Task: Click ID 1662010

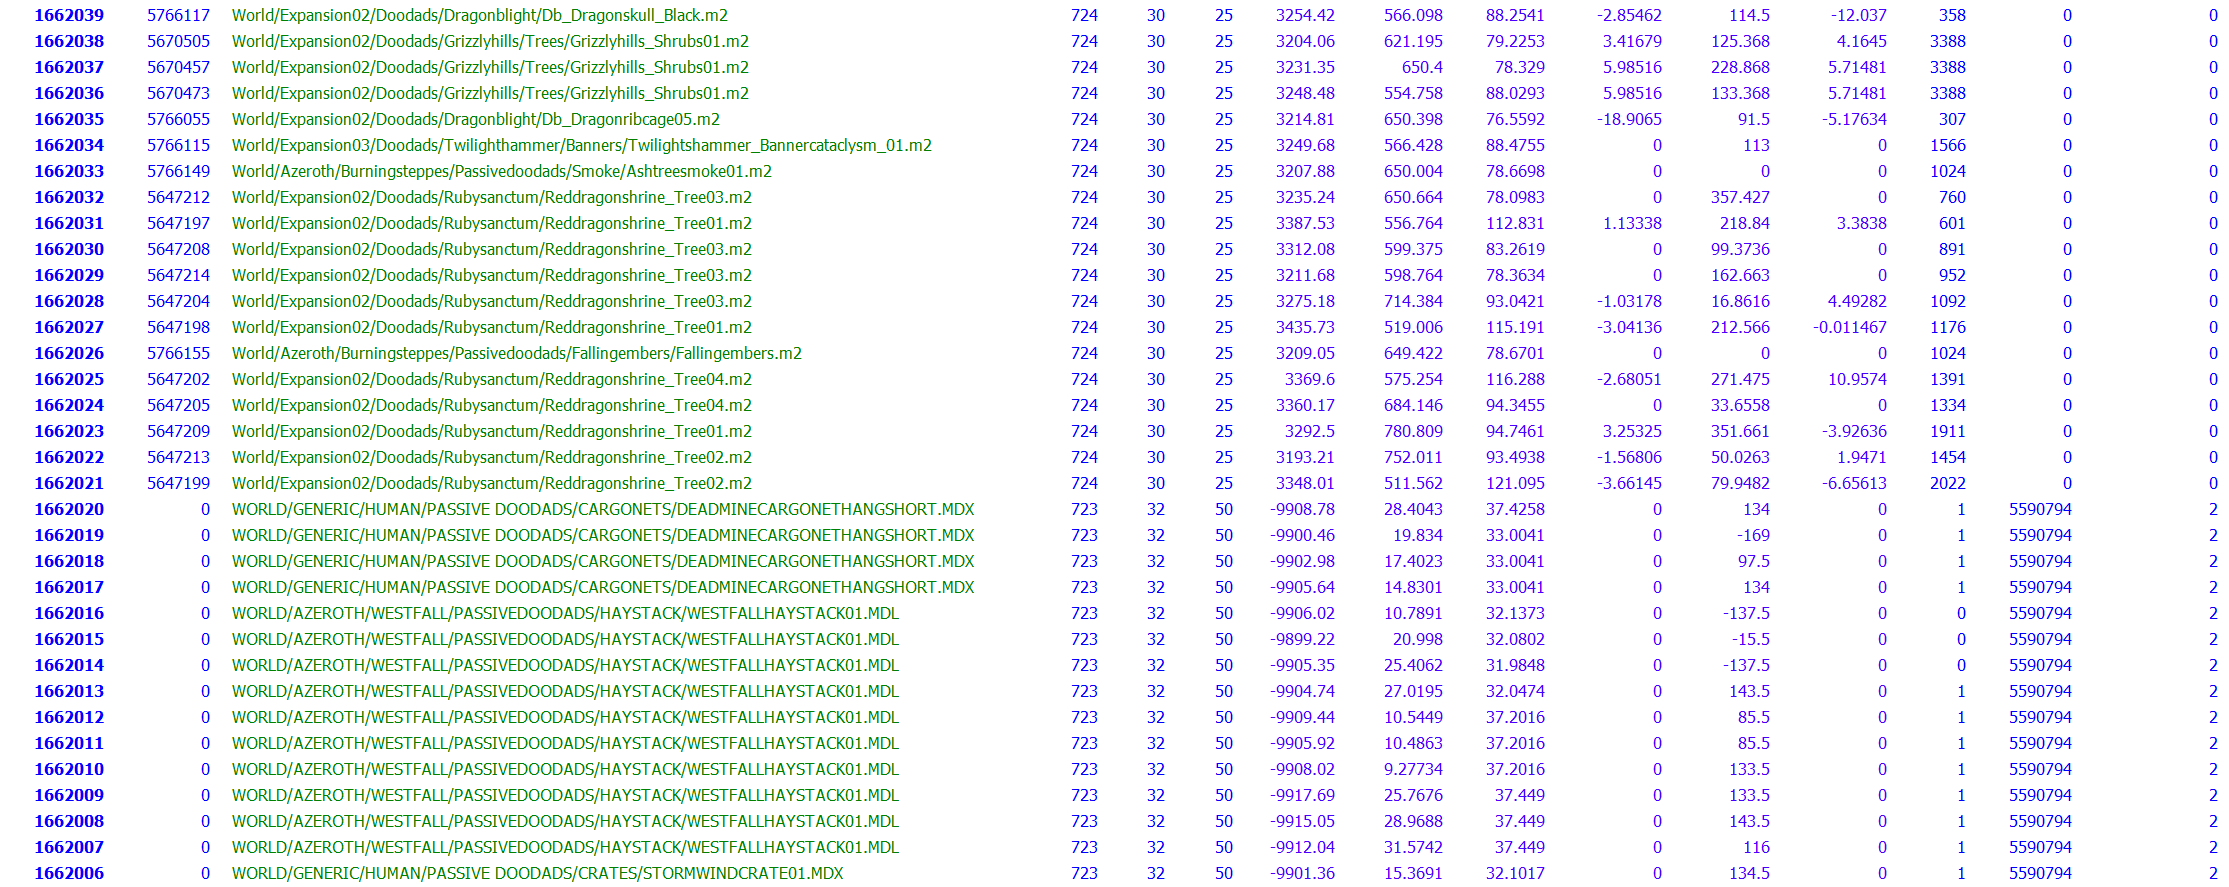Action: click(x=69, y=769)
